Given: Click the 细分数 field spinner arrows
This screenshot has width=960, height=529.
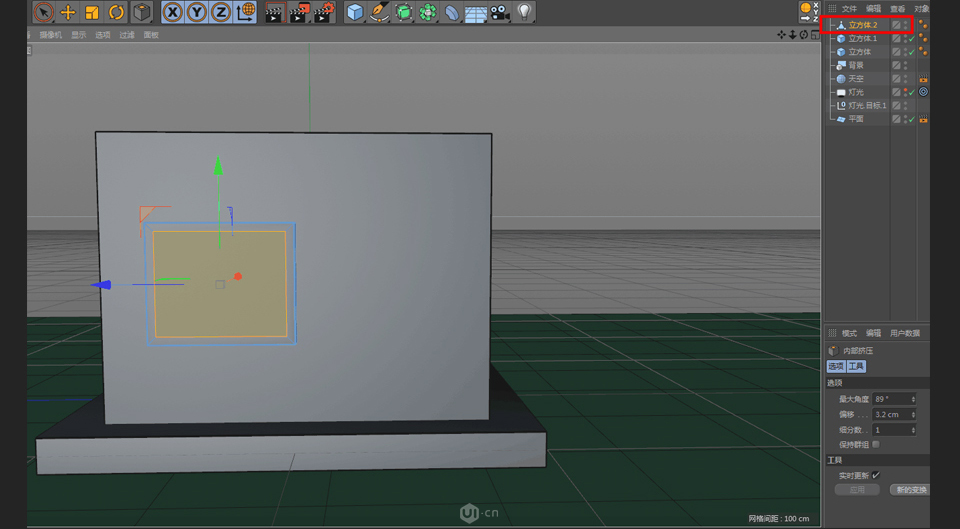Looking at the screenshot, I should pyautogui.click(x=913, y=430).
